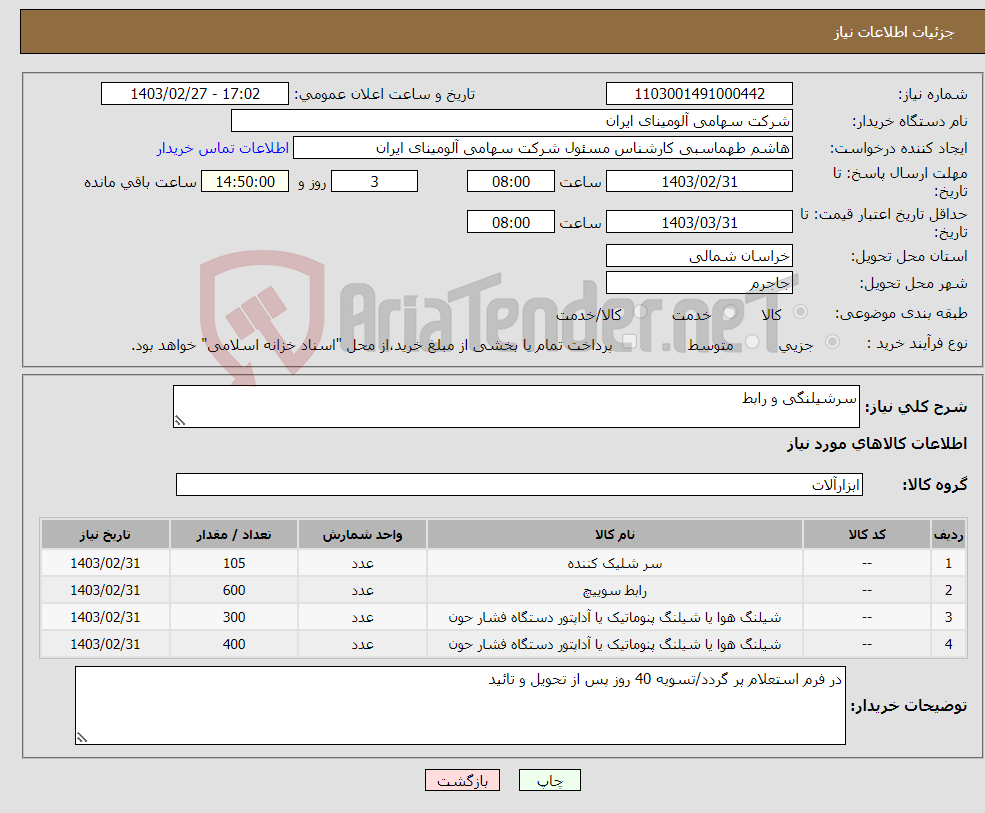Click the کد کالا column header
The height and width of the screenshot is (813, 985).
[x=867, y=535]
